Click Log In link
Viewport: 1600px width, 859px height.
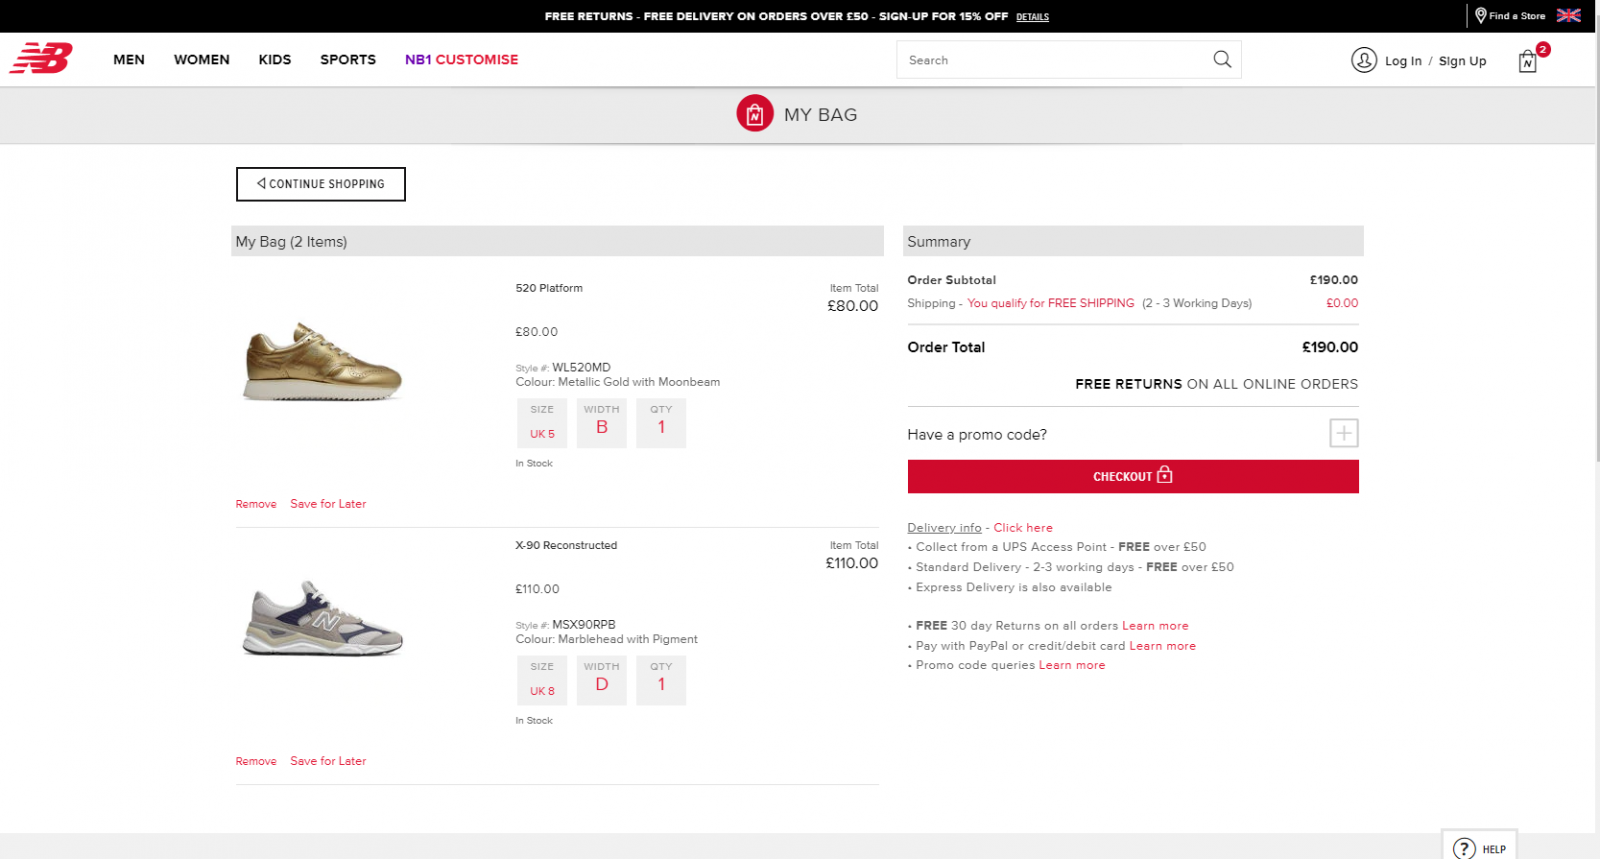(x=1403, y=61)
